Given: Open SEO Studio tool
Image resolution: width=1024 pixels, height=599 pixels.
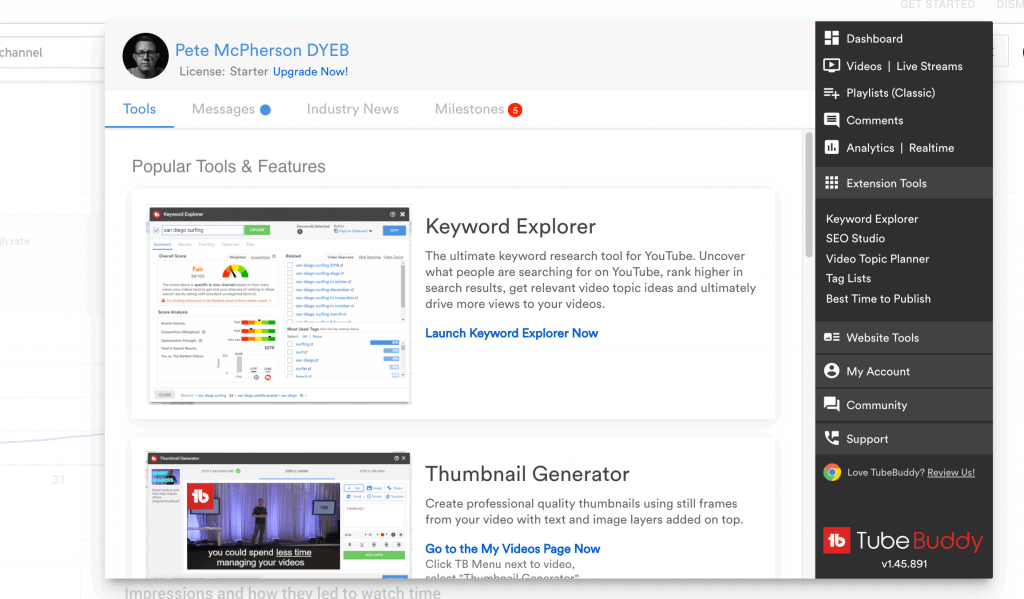Looking at the screenshot, I should point(855,238).
